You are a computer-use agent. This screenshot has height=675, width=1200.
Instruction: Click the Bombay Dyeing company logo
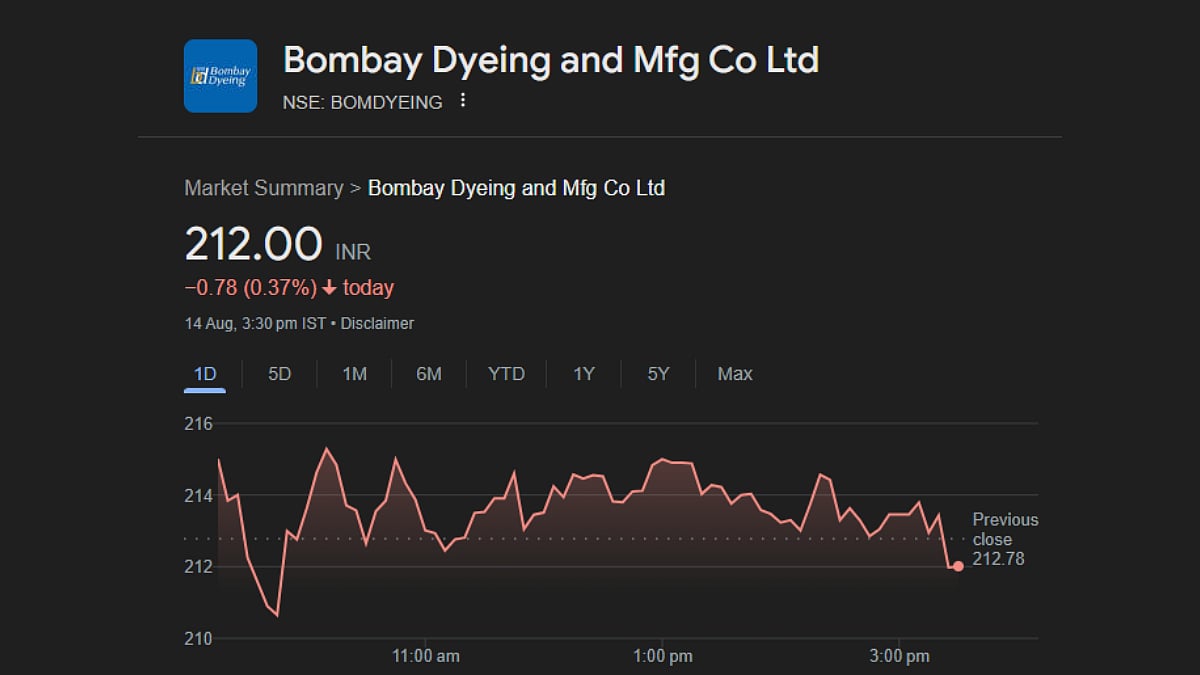[220, 76]
